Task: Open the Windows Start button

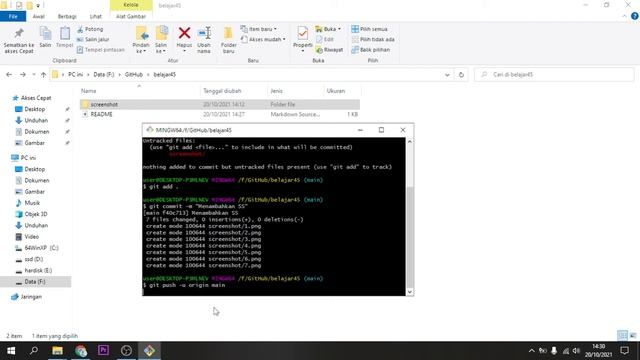Action: click(11, 351)
